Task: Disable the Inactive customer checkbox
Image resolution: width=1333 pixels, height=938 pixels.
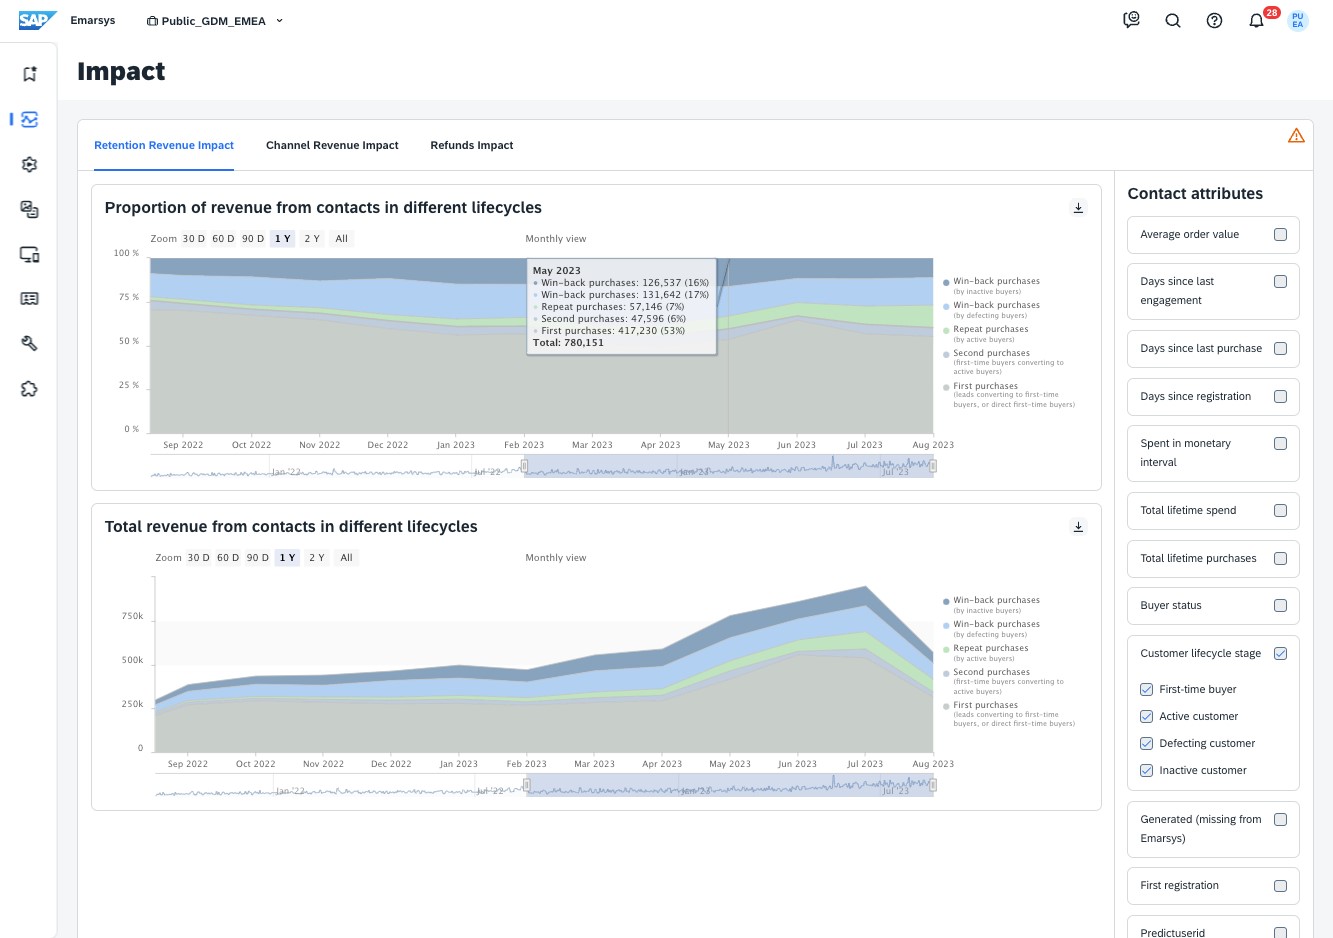Action: [1146, 770]
